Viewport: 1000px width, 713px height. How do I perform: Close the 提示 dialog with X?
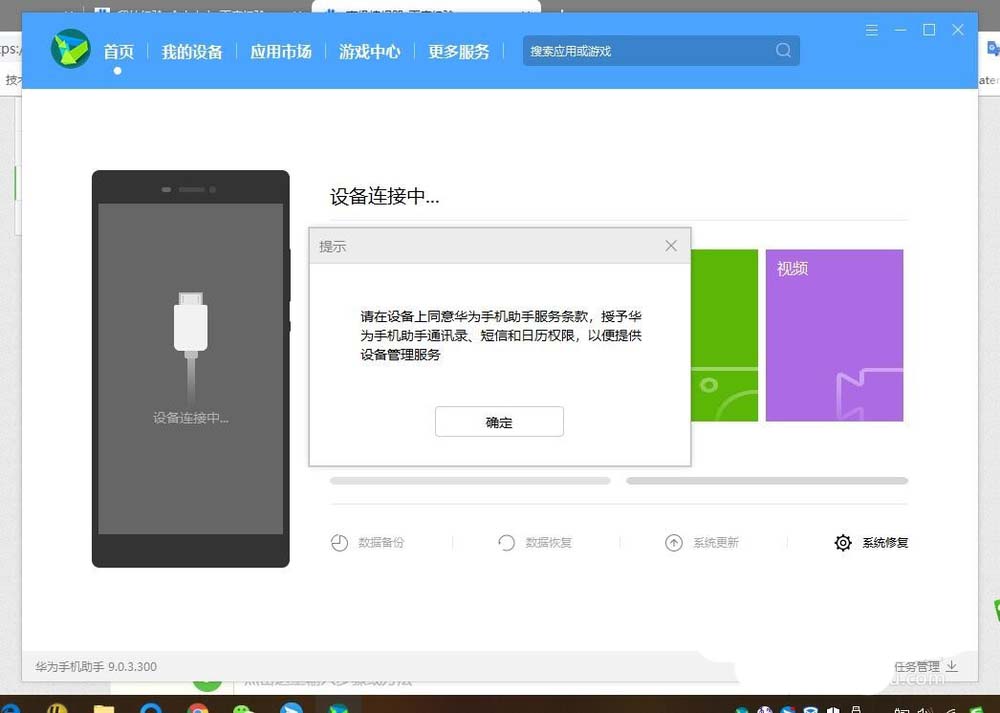671,246
